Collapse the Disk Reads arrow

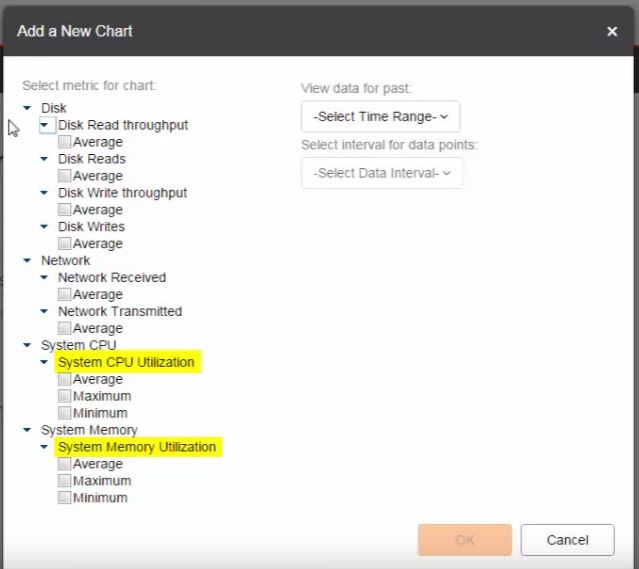(x=44, y=159)
